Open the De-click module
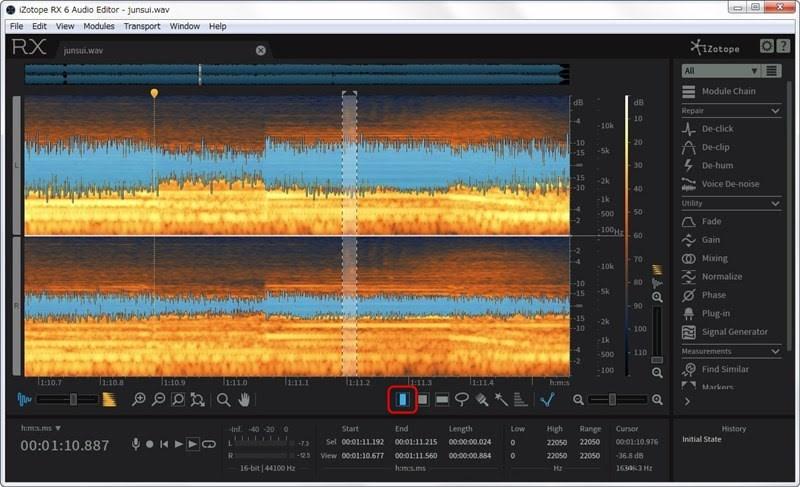This screenshot has width=800, height=487. point(708,129)
